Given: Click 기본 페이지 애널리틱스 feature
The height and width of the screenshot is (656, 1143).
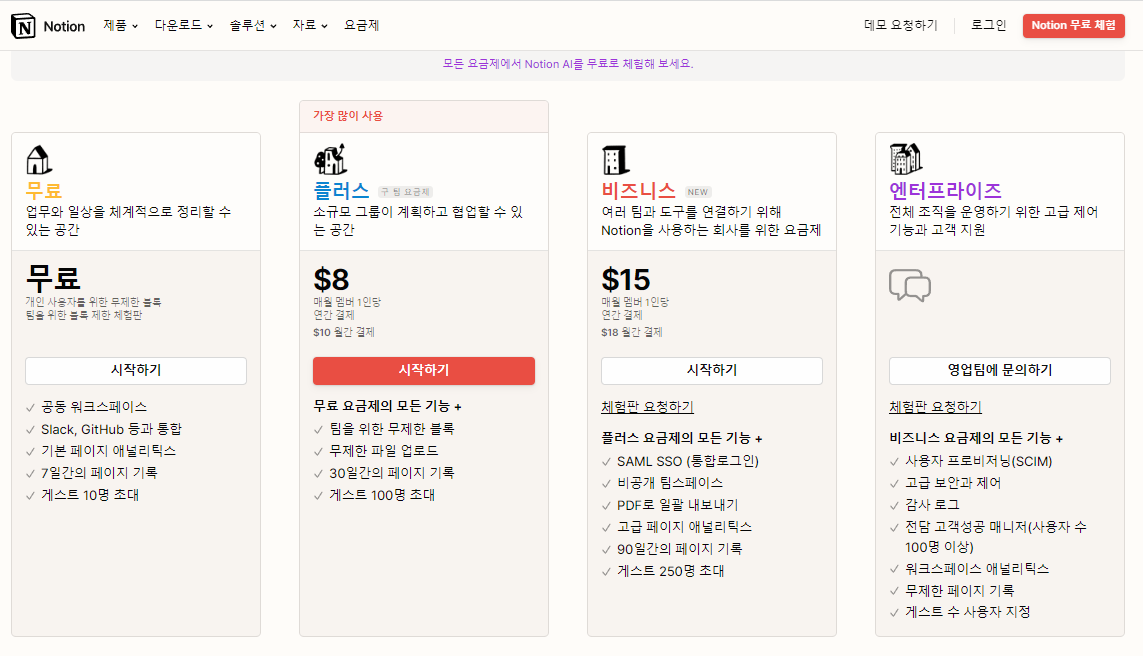Looking at the screenshot, I should tap(108, 451).
